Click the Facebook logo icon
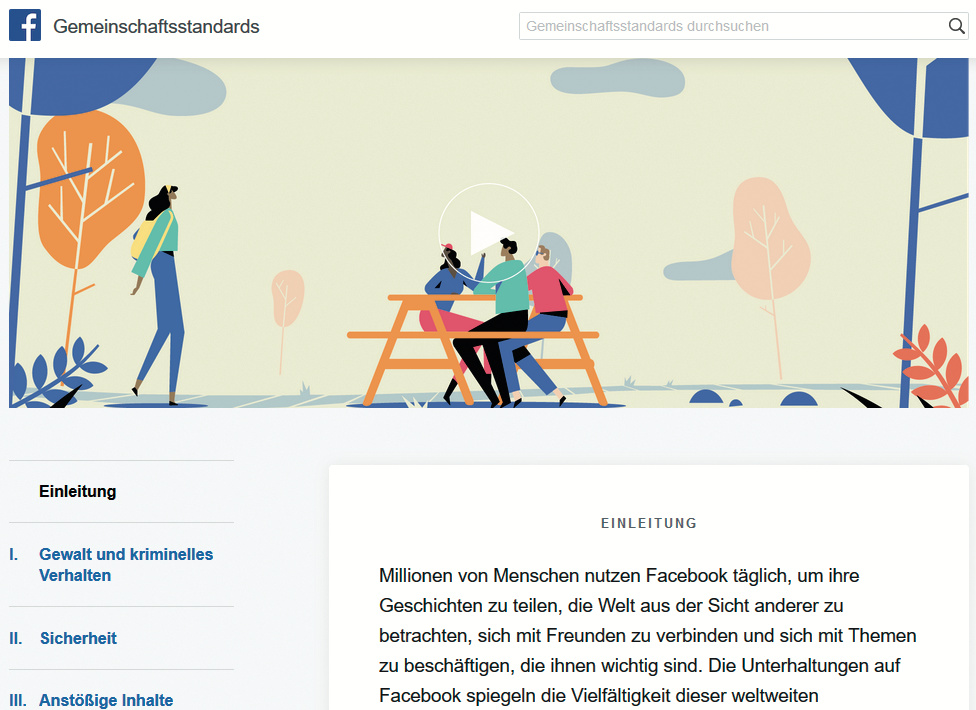The height and width of the screenshot is (710, 976). 25,26
